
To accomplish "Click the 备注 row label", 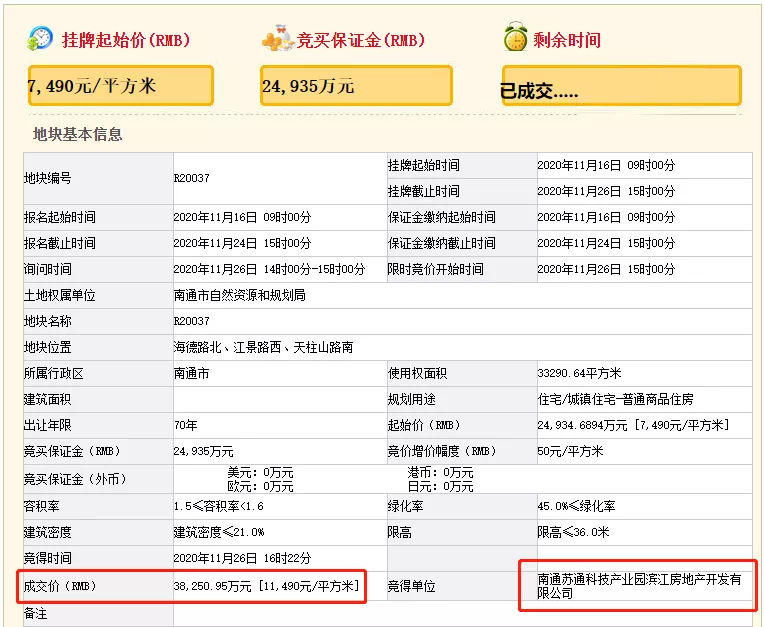I will click(x=36, y=613).
